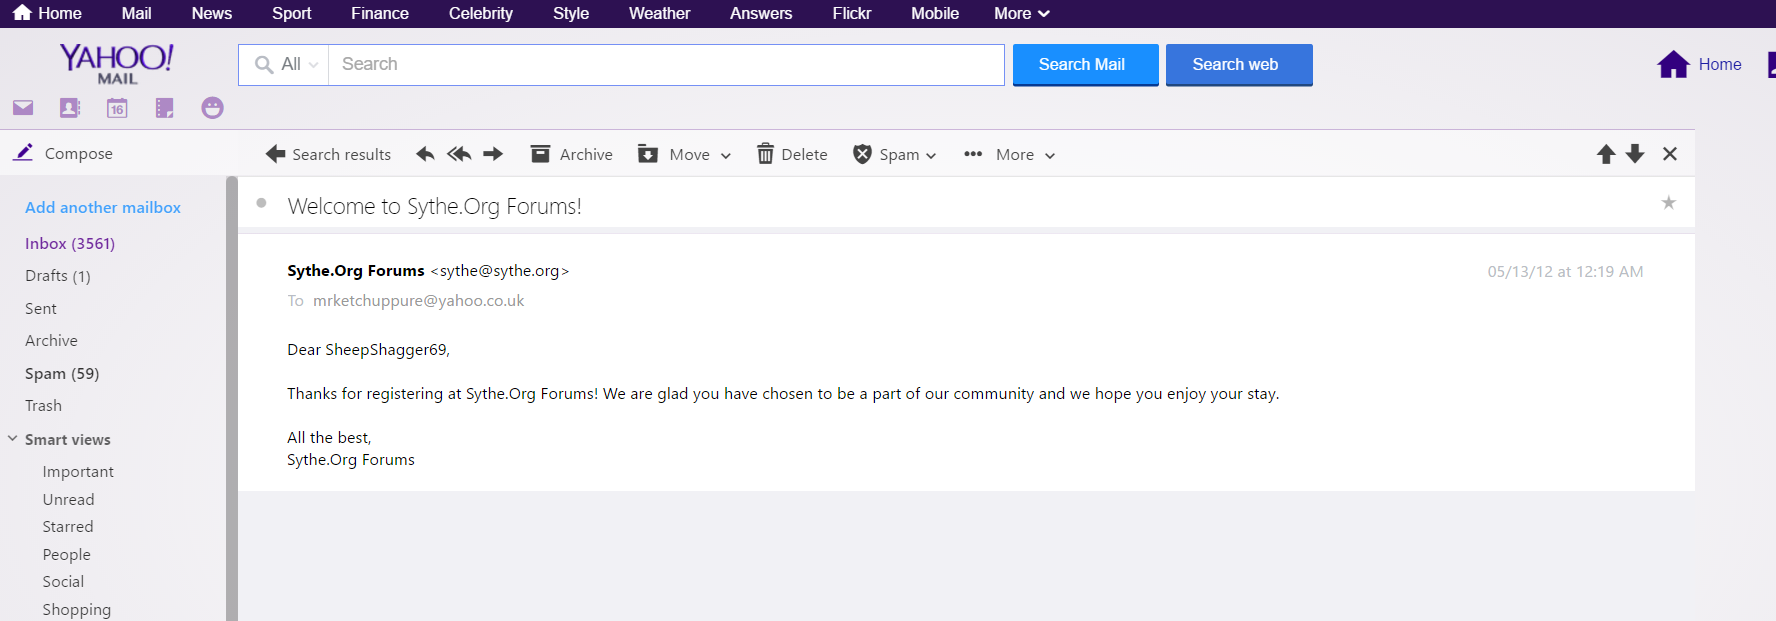Screen dimensions: 1776x621
Task: Open Inbox (3561) folder
Action: (x=70, y=243)
